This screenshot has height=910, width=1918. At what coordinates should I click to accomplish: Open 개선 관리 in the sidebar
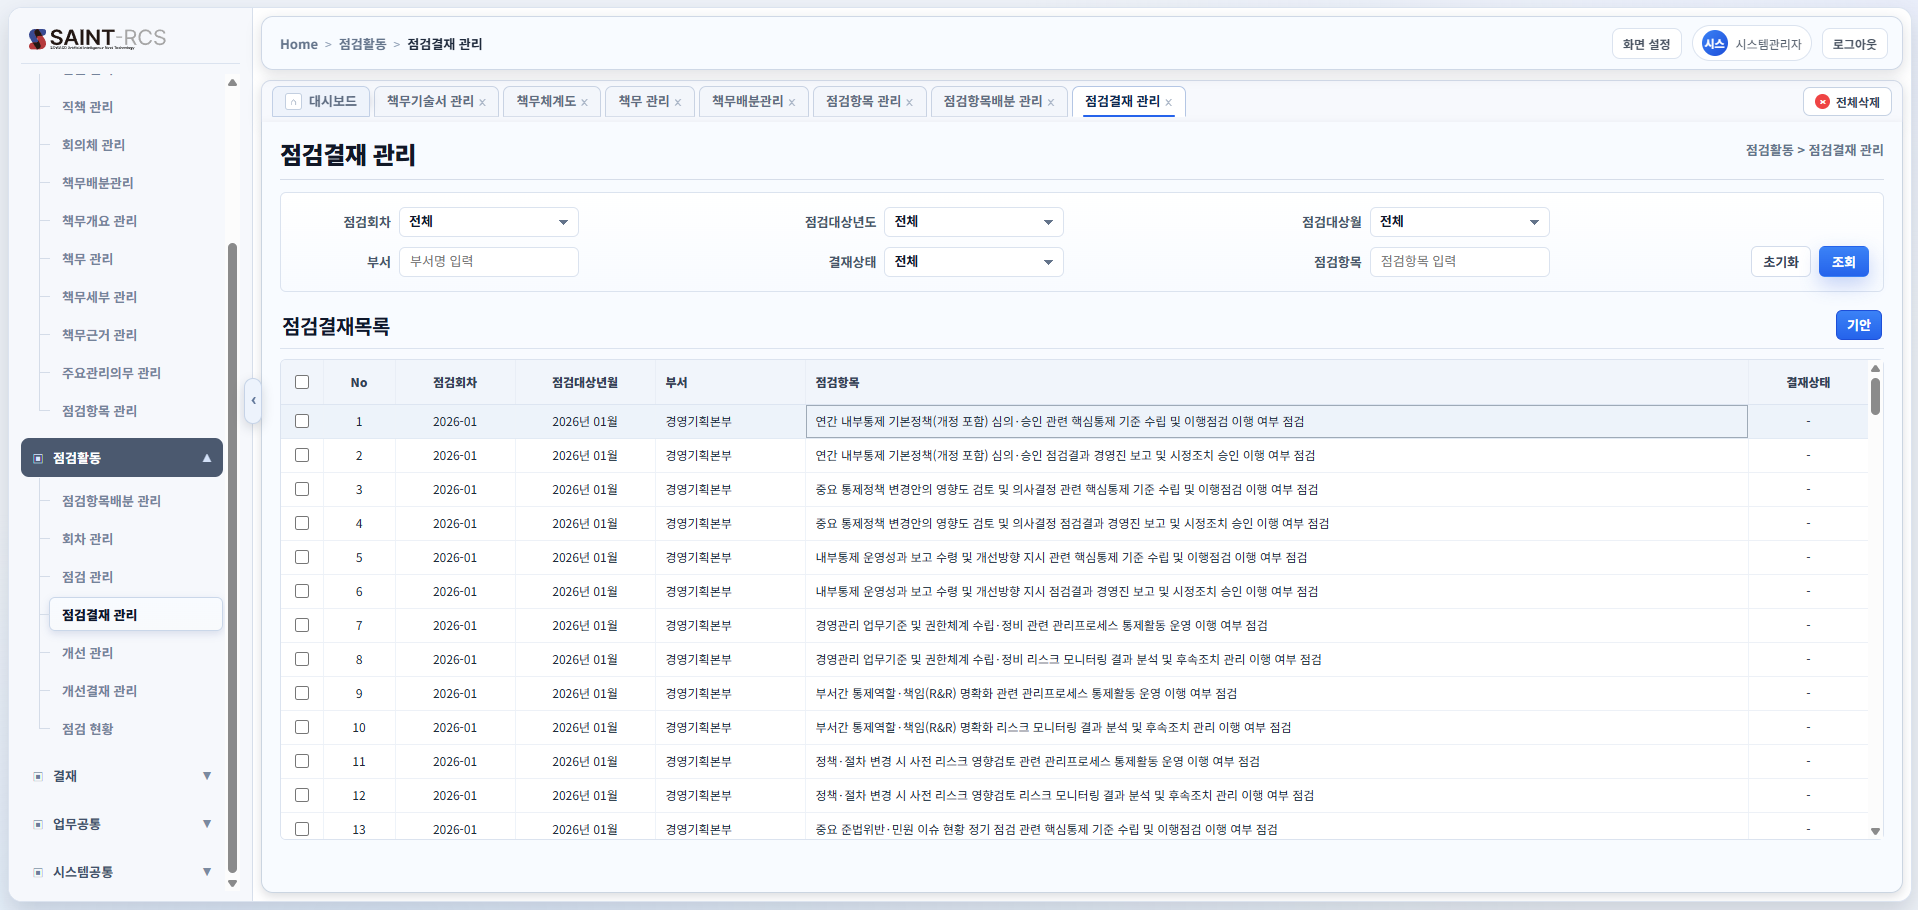88,653
